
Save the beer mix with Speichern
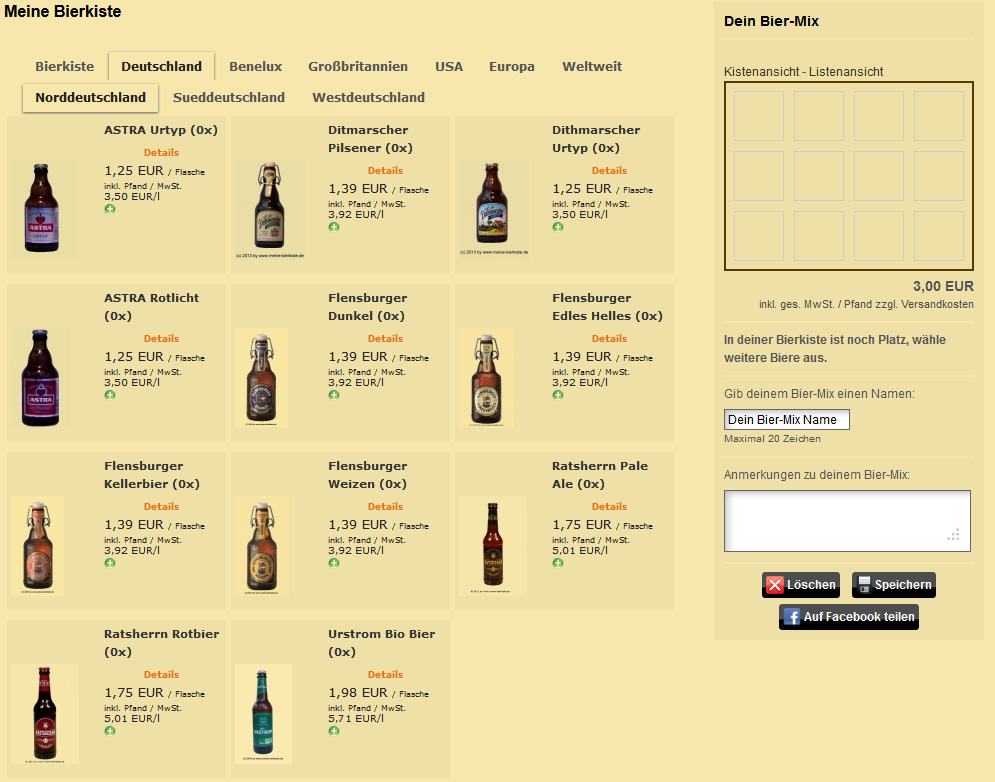pyautogui.click(x=893, y=585)
